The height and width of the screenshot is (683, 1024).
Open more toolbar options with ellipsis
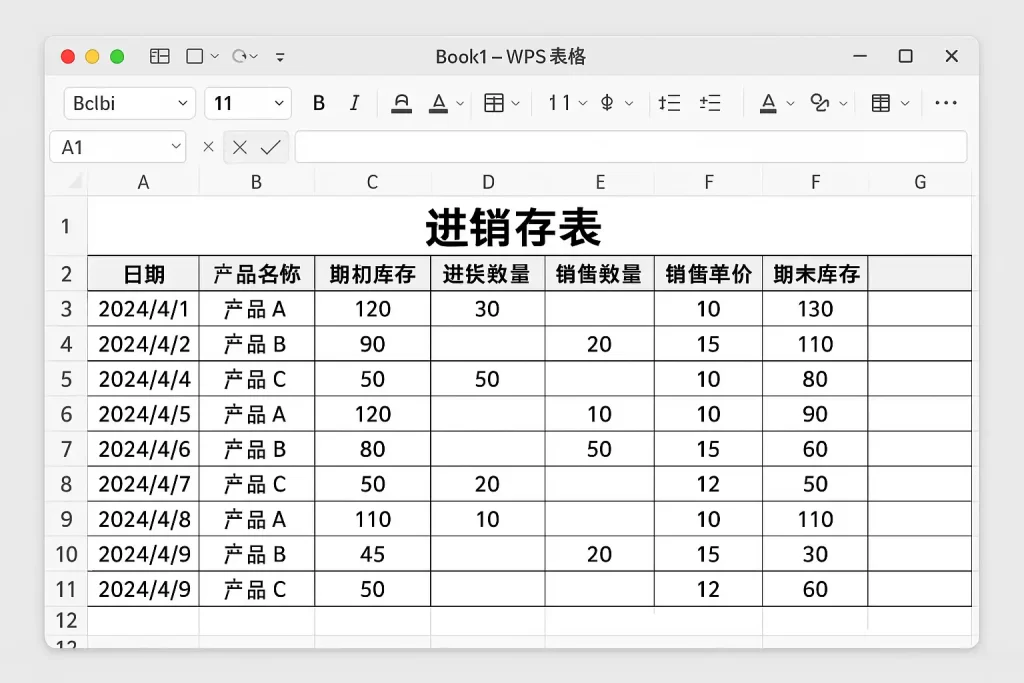[946, 103]
